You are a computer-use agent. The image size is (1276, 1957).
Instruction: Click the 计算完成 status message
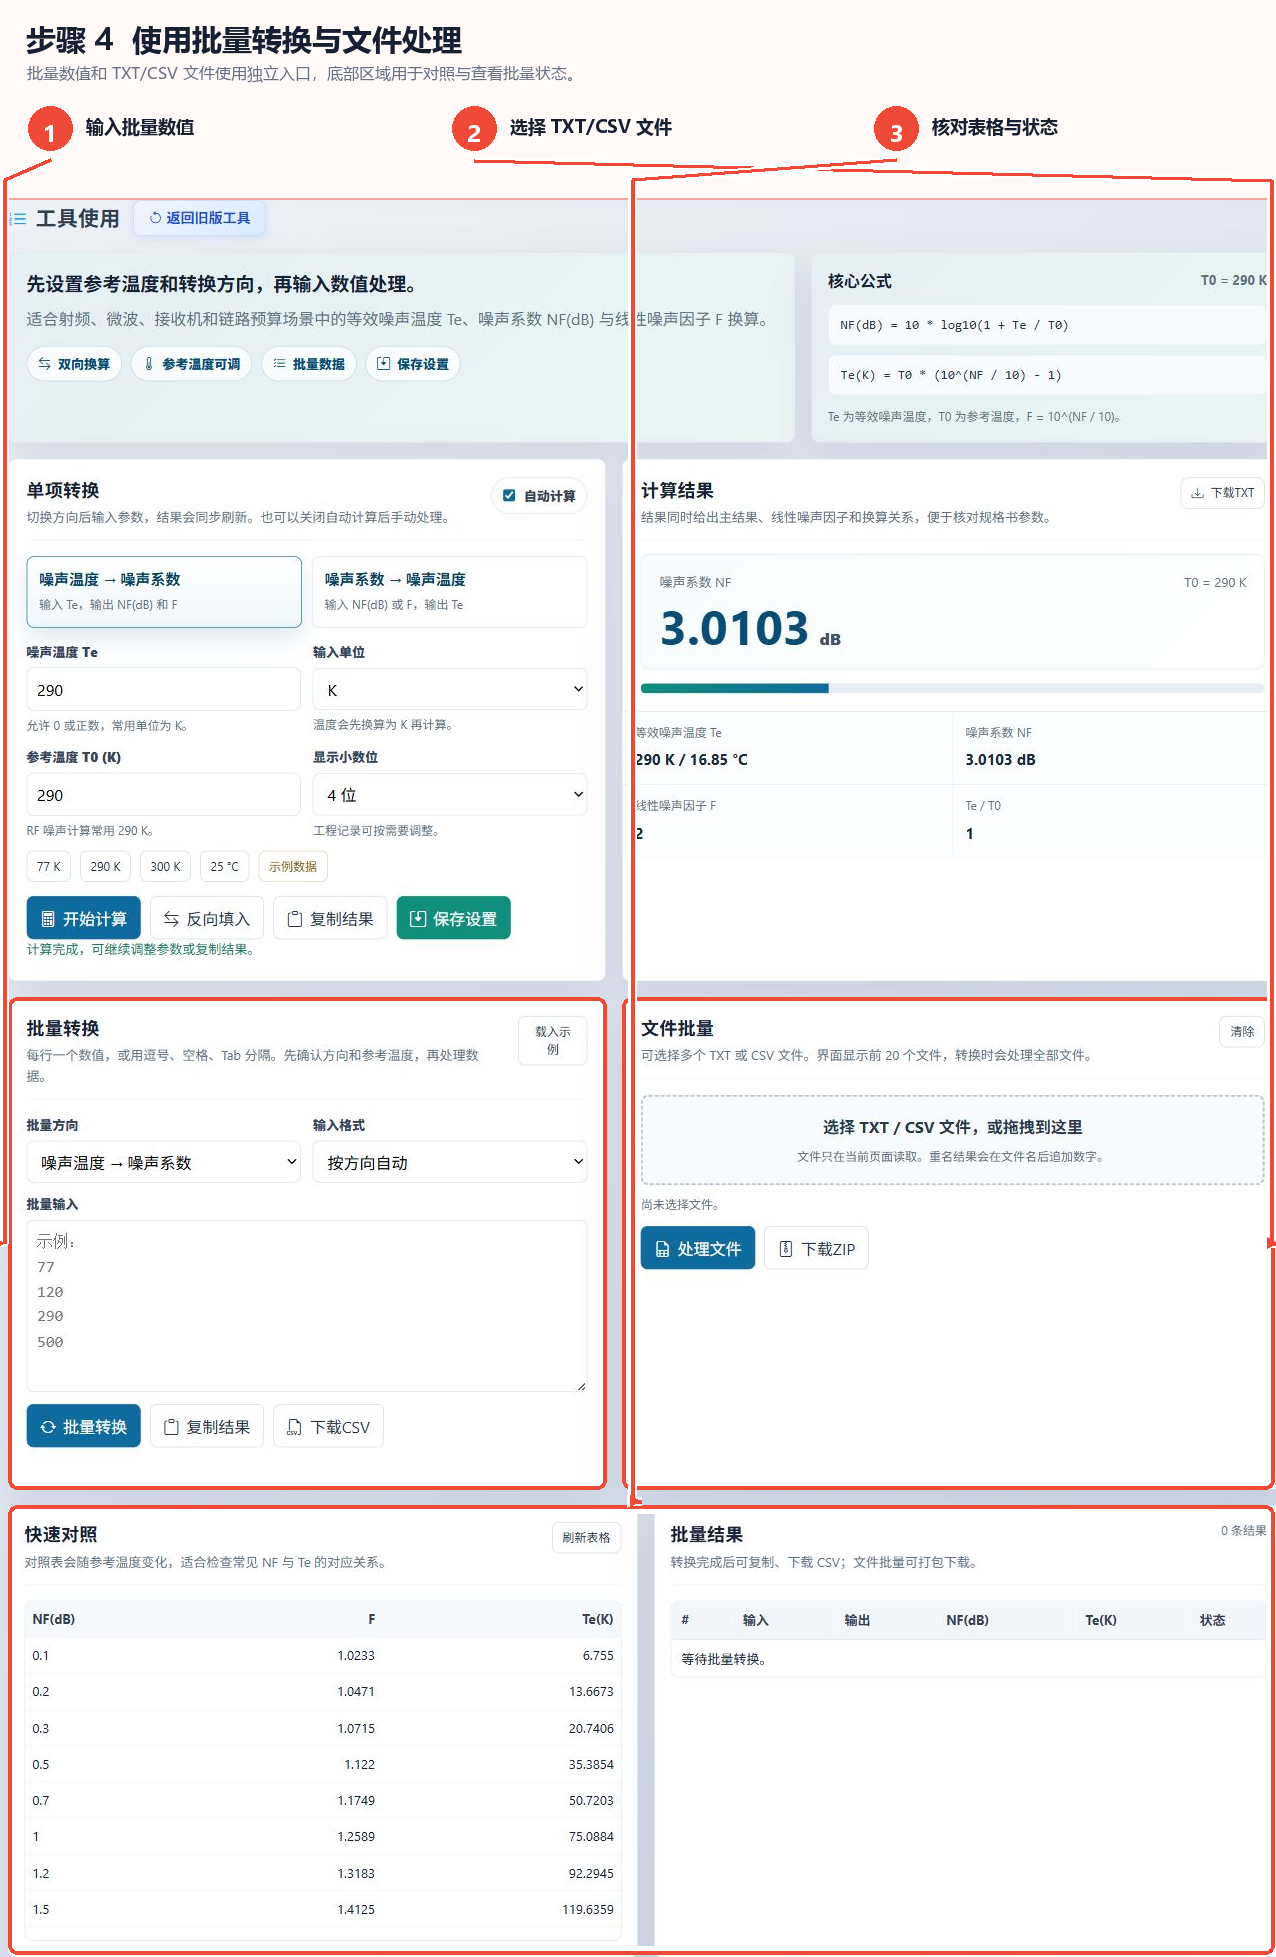point(140,949)
